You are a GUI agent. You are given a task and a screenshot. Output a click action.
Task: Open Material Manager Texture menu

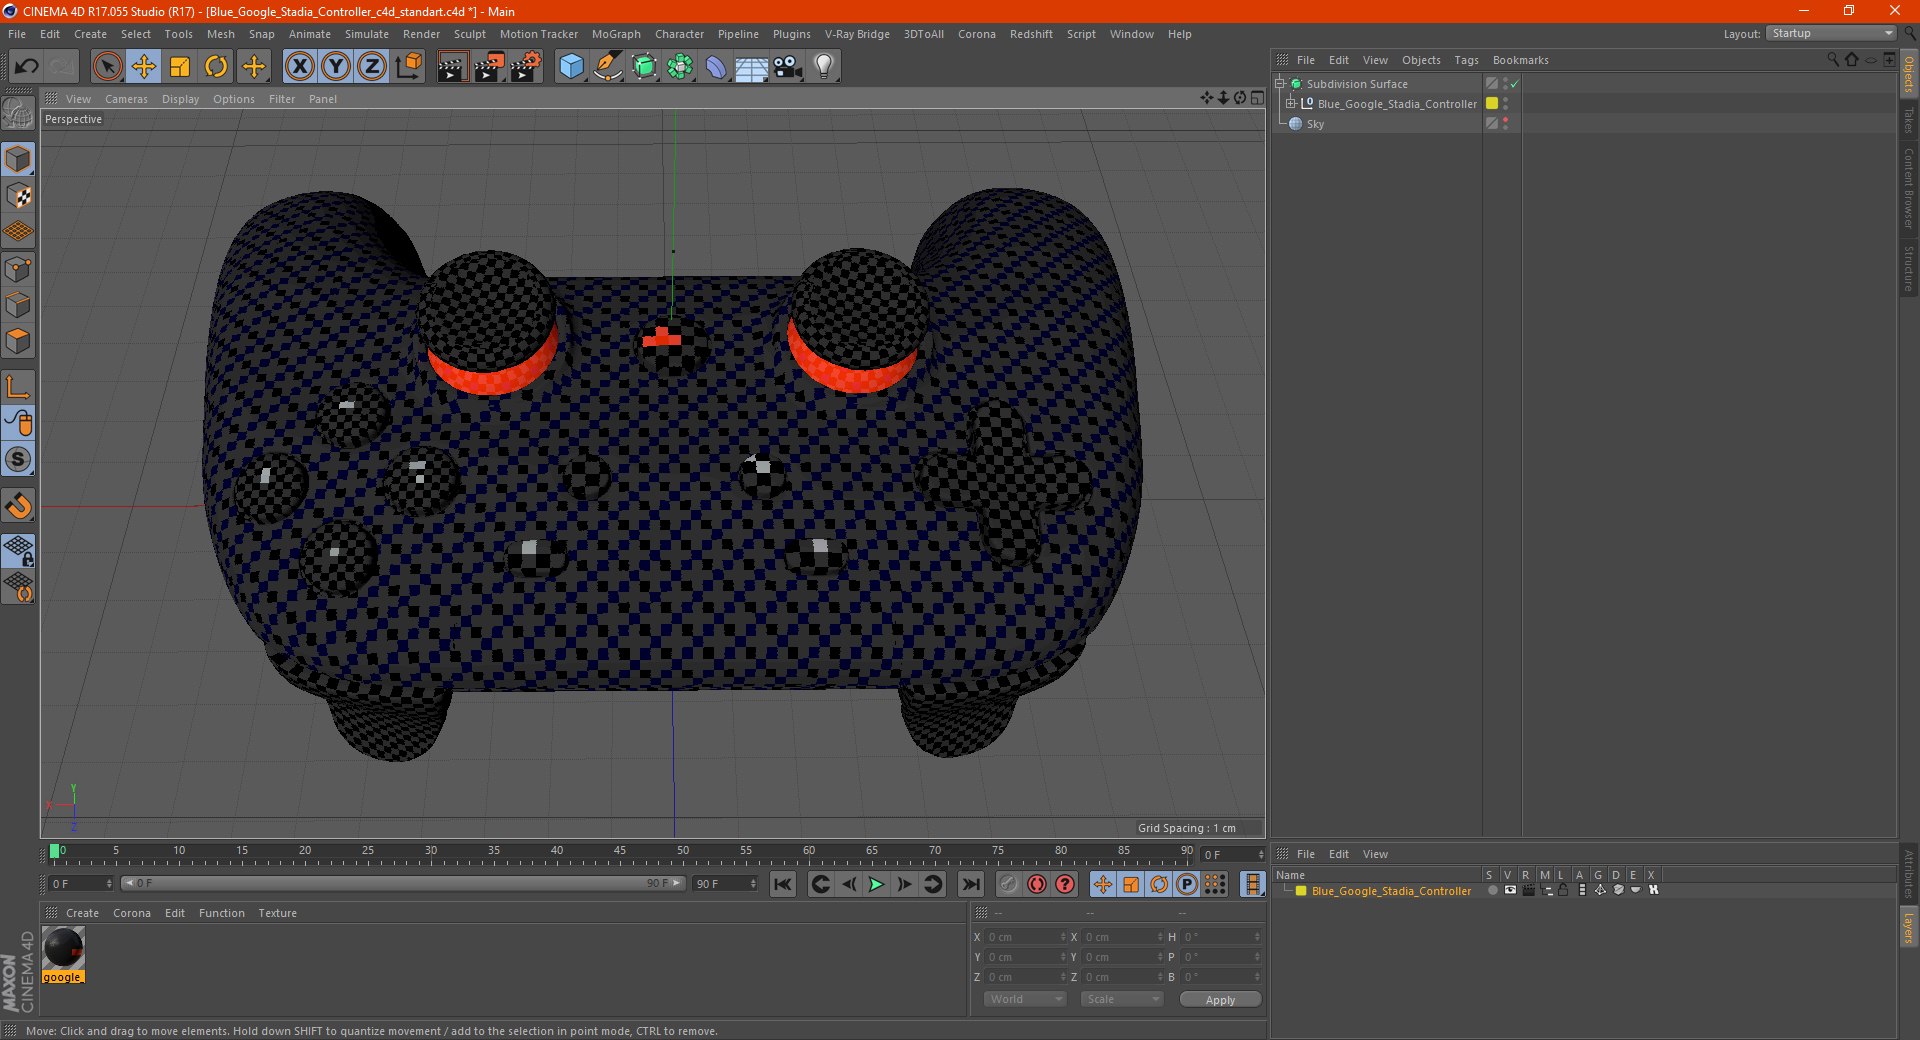[x=277, y=913]
